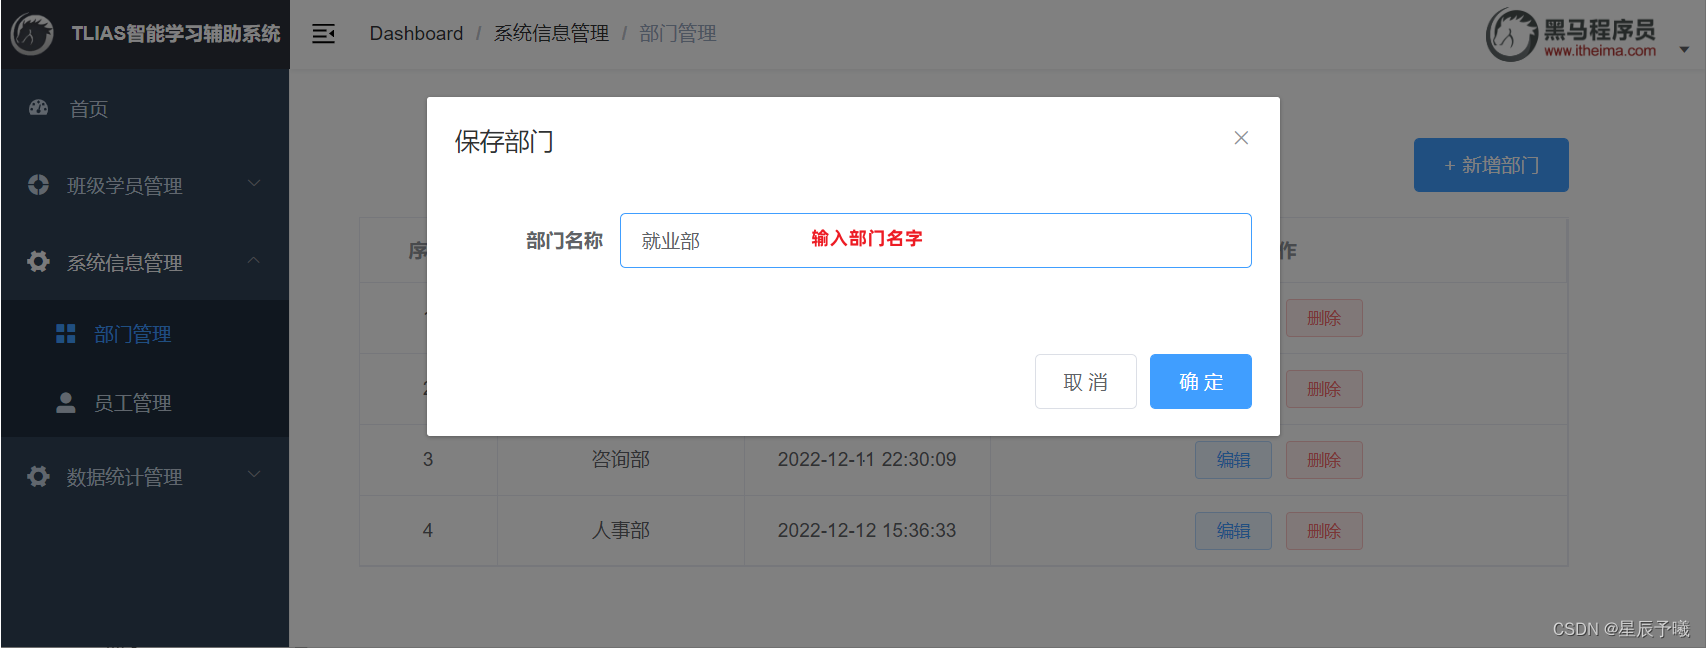Click the person icon beside 员工管理
Image resolution: width=1706 pixels, height=648 pixels.
[x=66, y=403]
